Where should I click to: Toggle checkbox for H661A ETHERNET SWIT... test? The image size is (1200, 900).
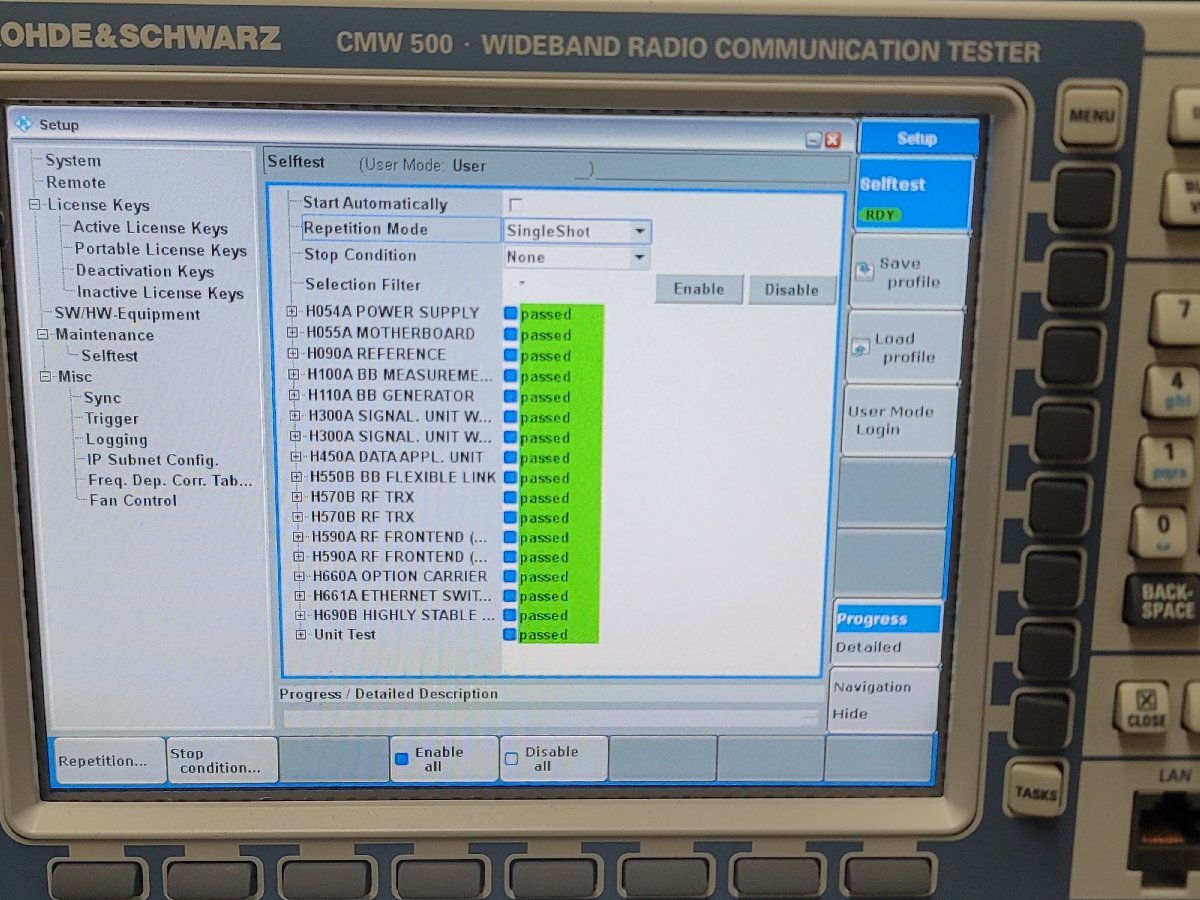point(510,596)
